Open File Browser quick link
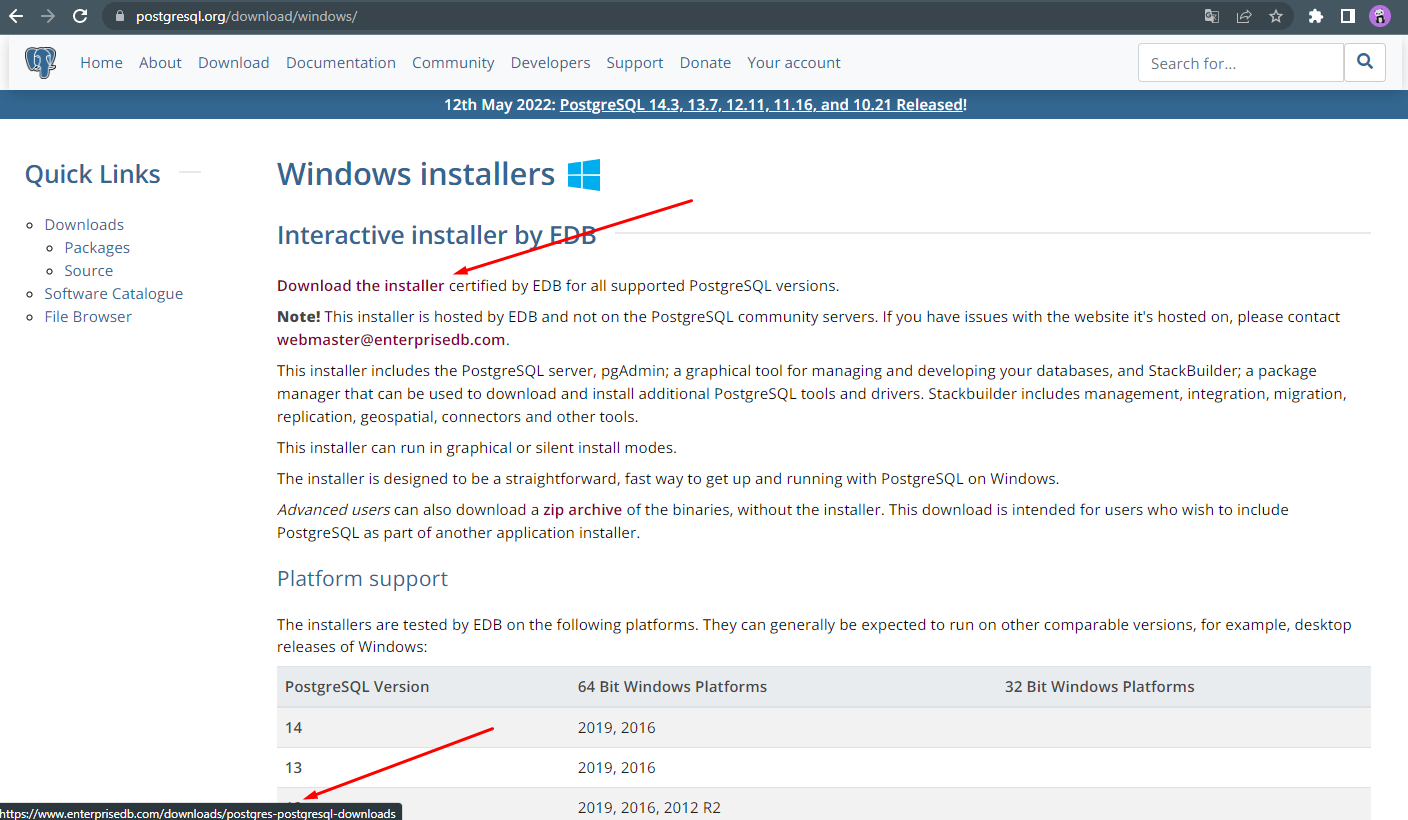 pyautogui.click(x=88, y=316)
